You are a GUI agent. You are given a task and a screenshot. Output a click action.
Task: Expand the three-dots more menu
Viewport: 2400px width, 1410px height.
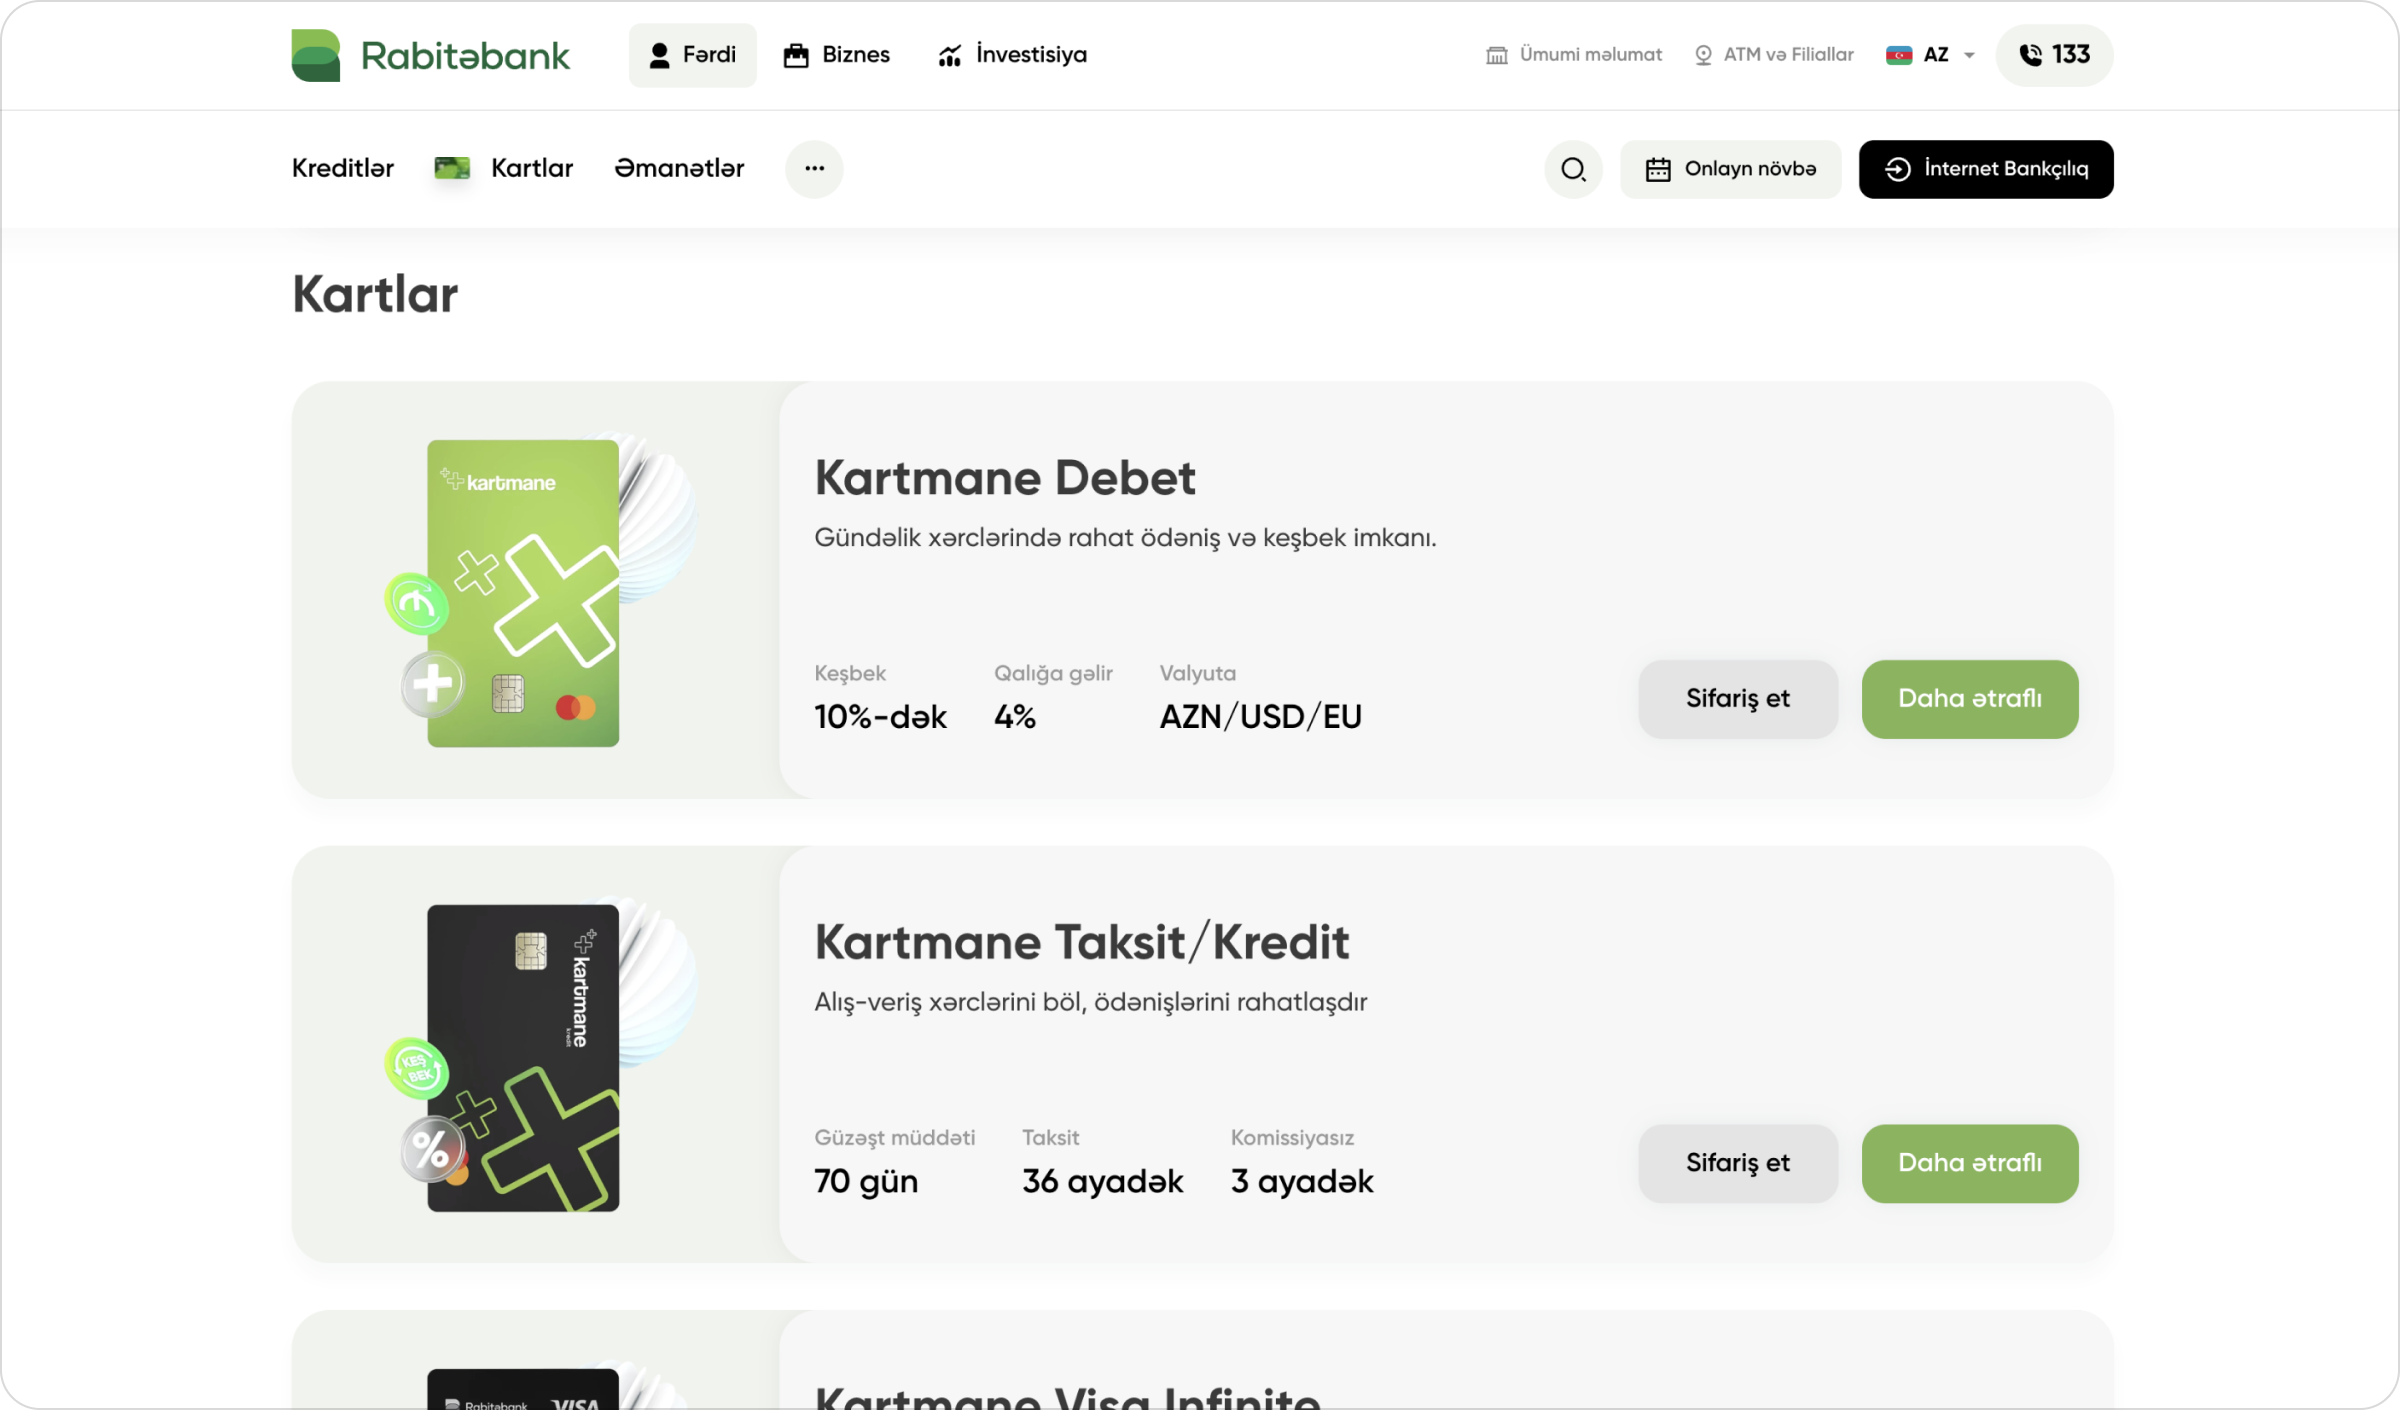(814, 168)
